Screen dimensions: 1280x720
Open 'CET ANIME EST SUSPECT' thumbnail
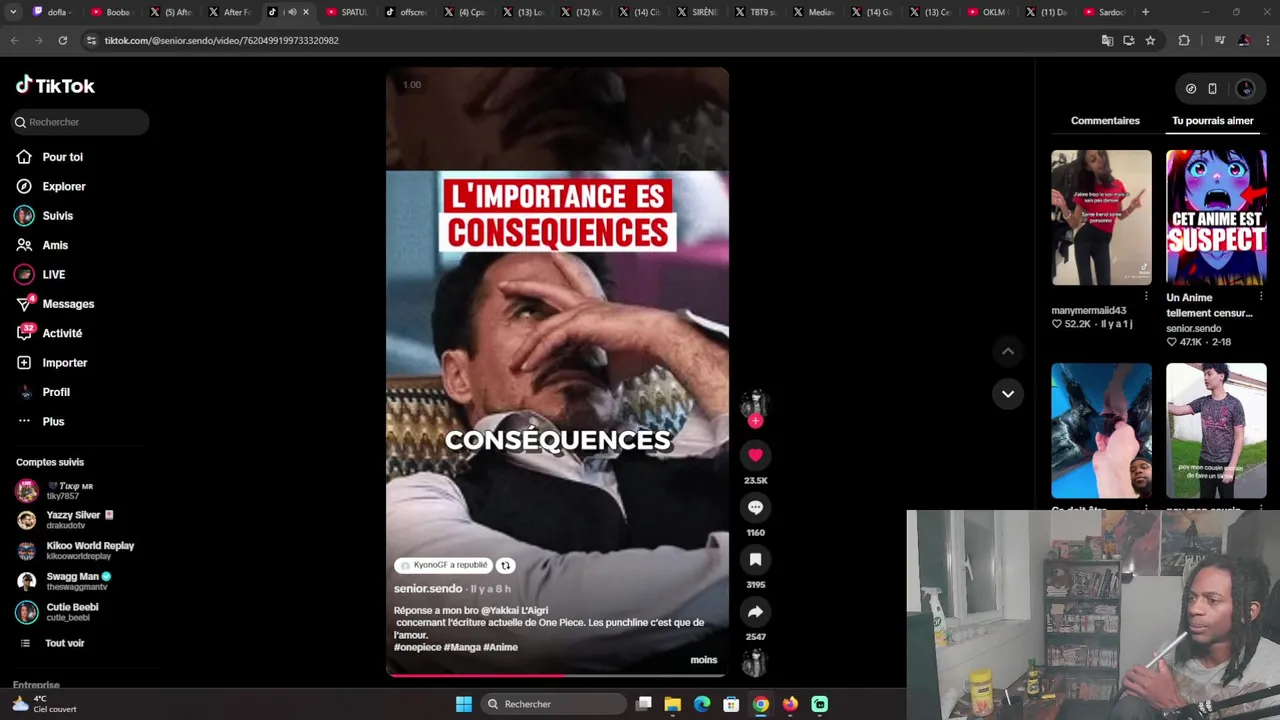coord(1216,217)
